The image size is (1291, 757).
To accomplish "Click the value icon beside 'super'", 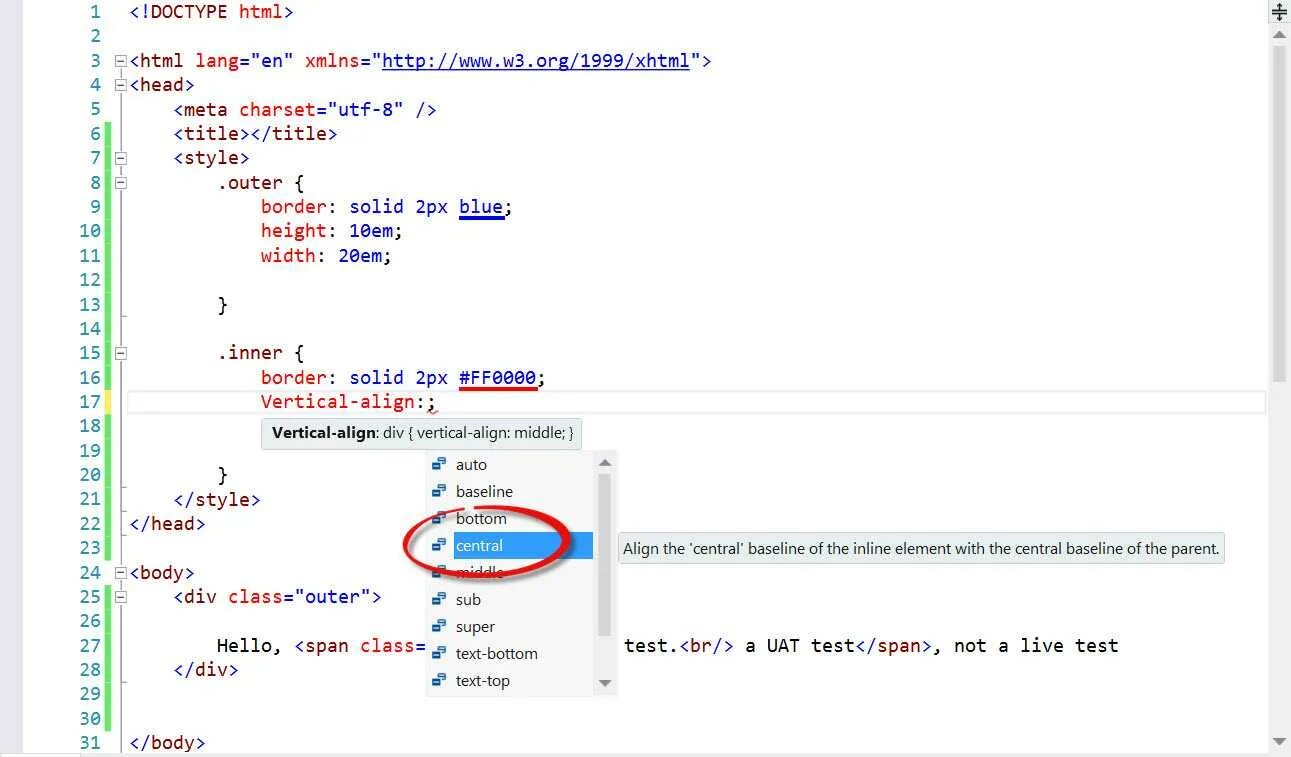I will click(439, 626).
